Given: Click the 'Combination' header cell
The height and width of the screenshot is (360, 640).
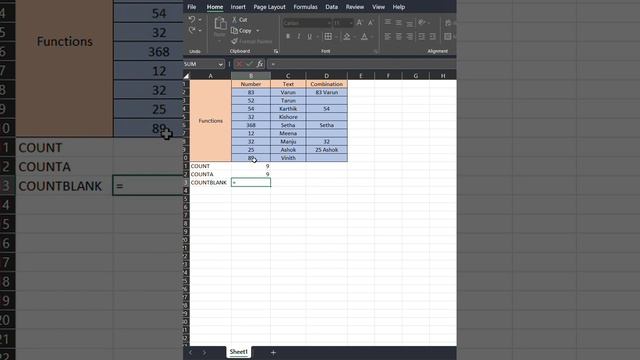Looking at the screenshot, I should pos(327,84).
